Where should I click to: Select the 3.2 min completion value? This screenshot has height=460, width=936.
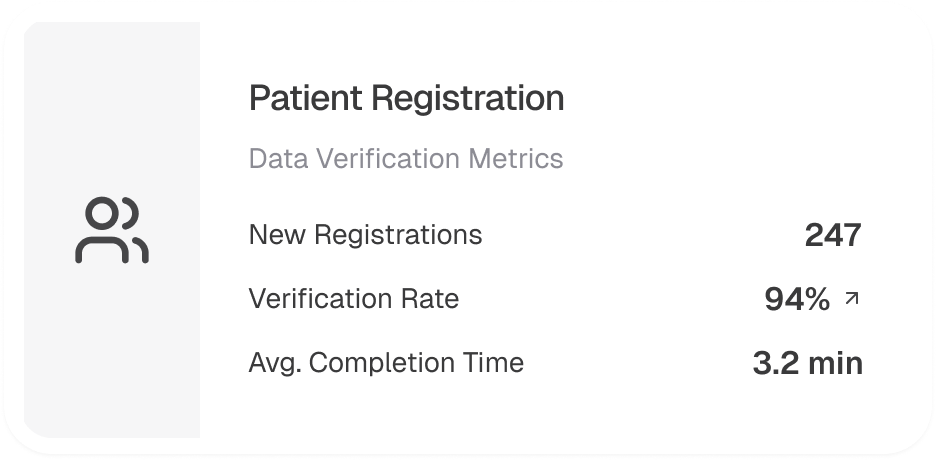click(807, 362)
